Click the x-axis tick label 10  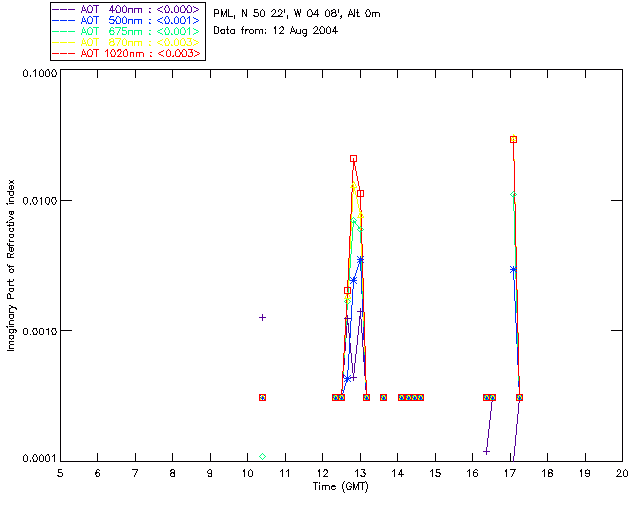247,473
